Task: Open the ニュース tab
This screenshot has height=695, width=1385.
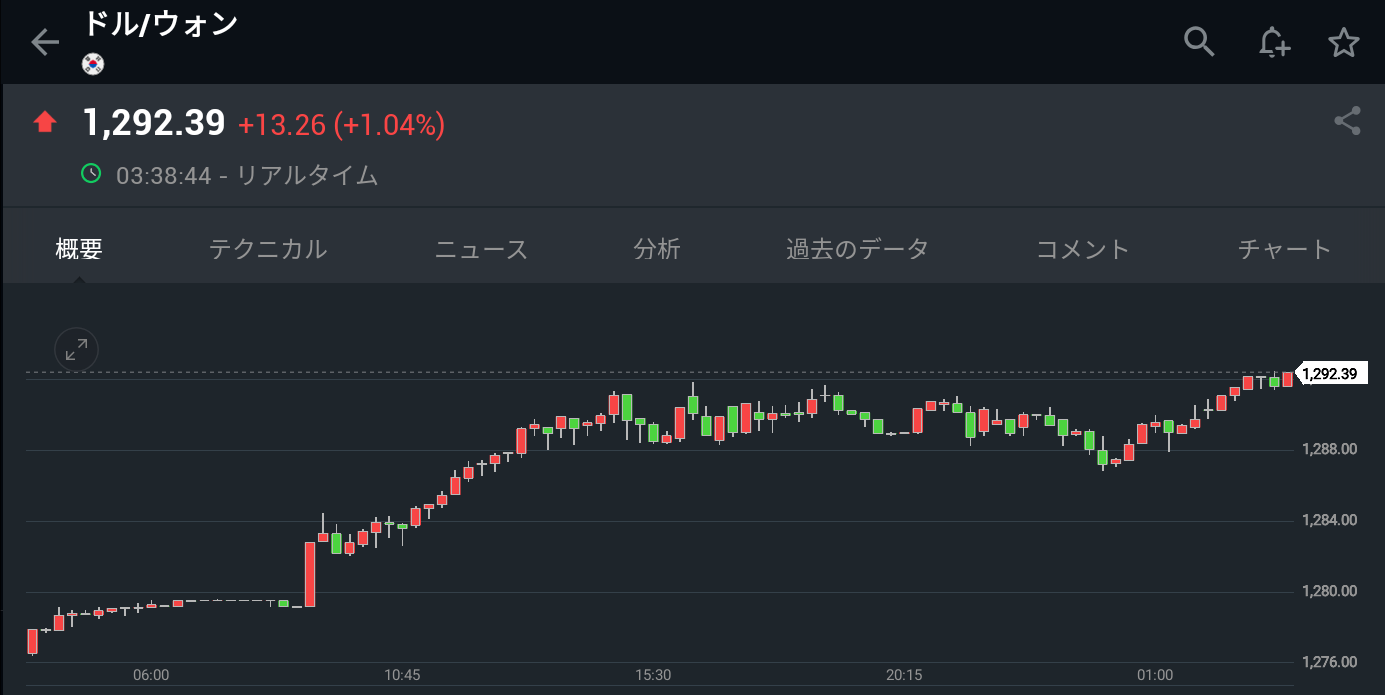Action: [481, 249]
